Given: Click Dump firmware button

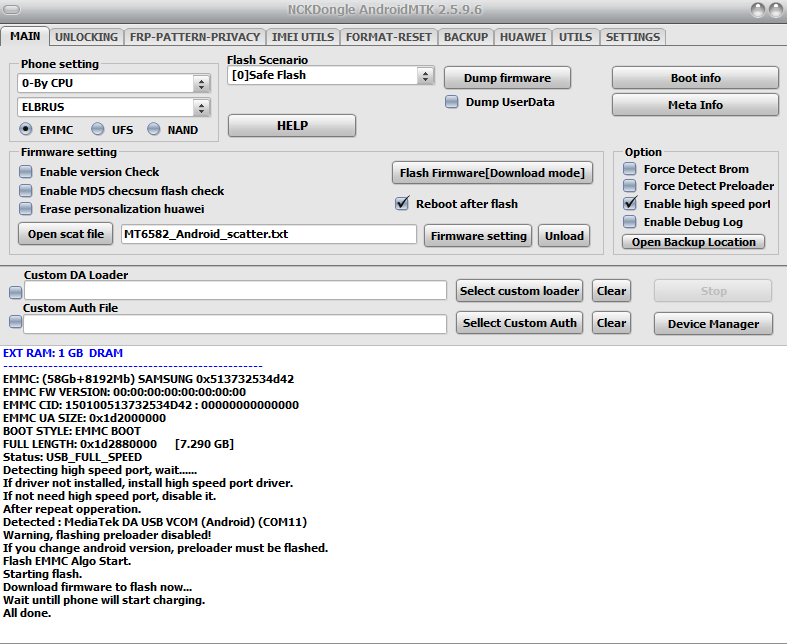Looking at the screenshot, I should (507, 78).
